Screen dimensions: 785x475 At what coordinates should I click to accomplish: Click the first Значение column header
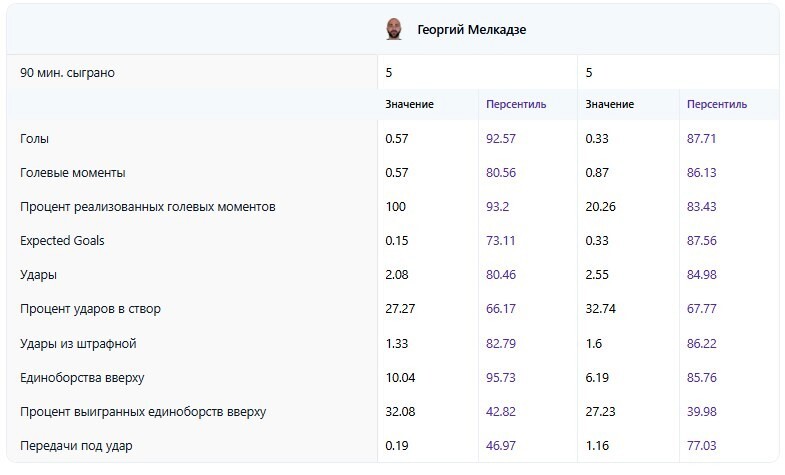pos(409,104)
